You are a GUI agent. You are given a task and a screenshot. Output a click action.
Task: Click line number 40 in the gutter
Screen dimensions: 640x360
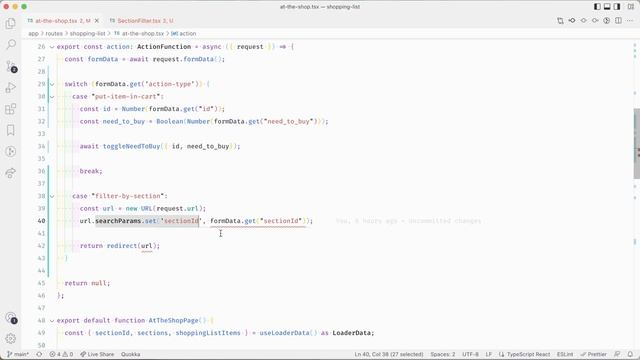[41, 221]
